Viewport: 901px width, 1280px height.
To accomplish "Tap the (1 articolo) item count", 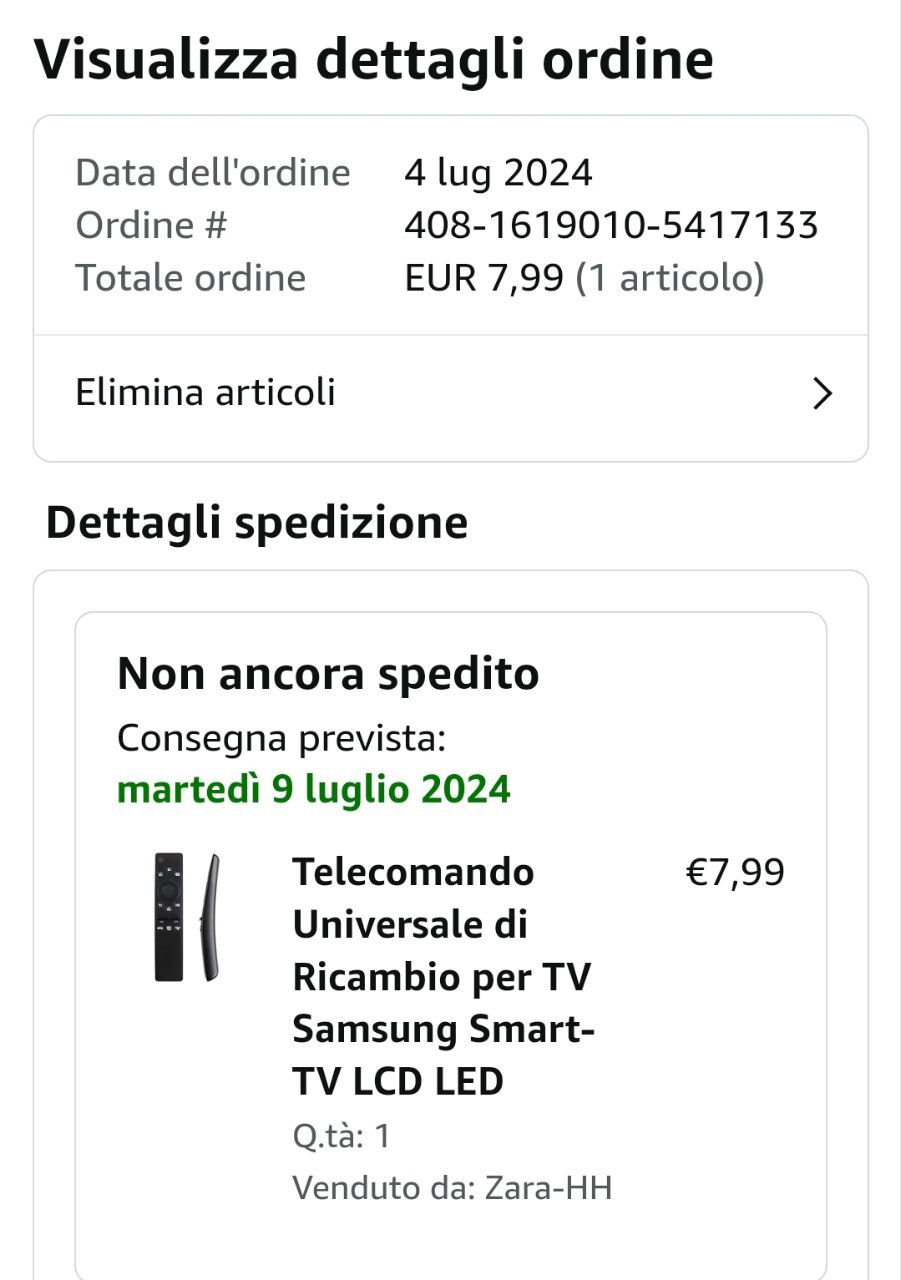I will [x=670, y=278].
